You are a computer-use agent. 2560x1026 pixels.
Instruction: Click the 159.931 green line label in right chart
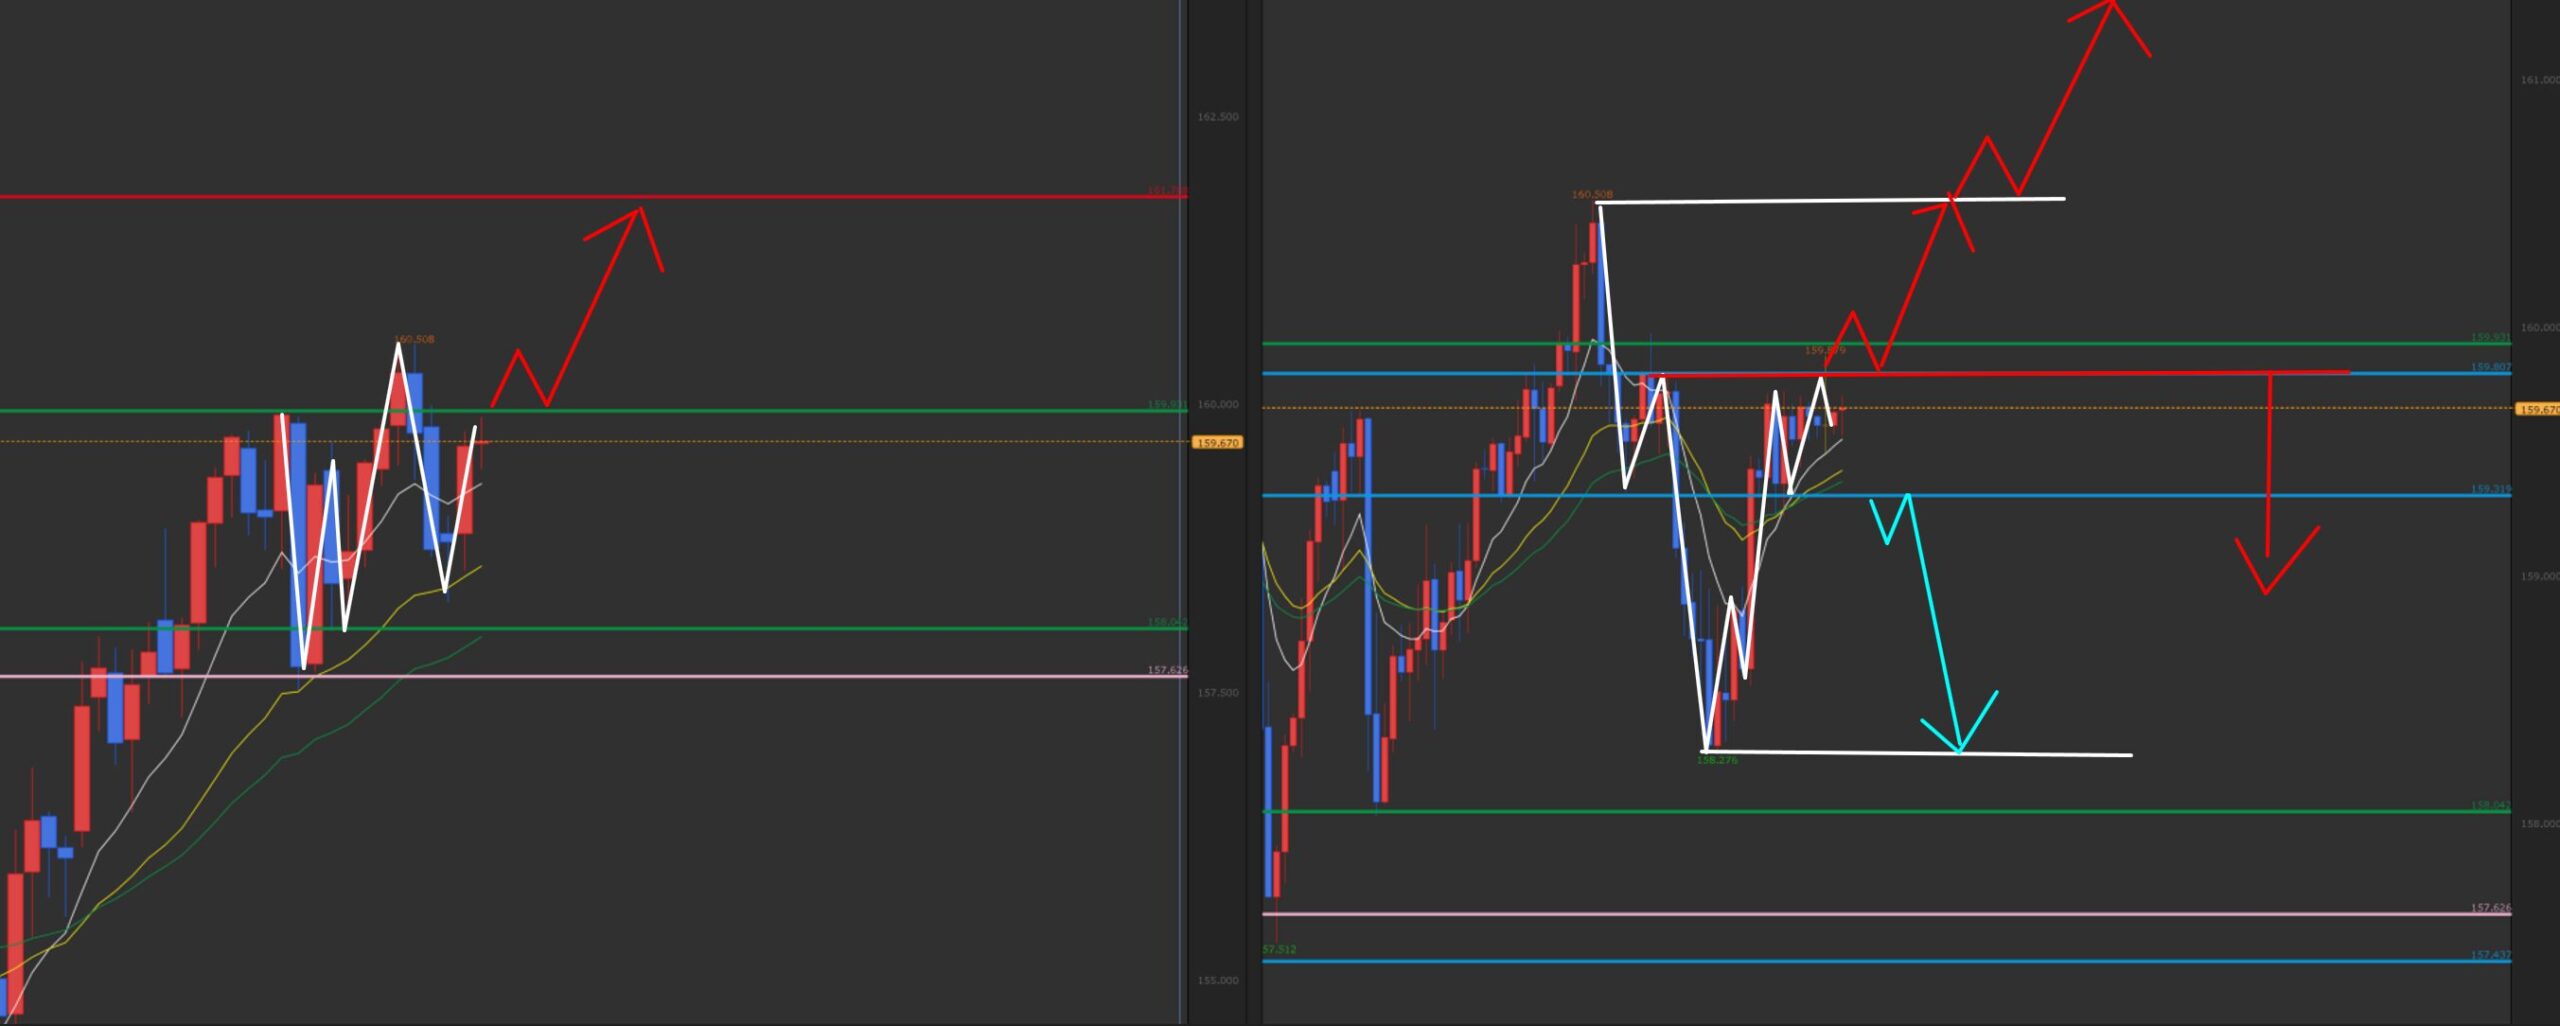(x=2490, y=337)
